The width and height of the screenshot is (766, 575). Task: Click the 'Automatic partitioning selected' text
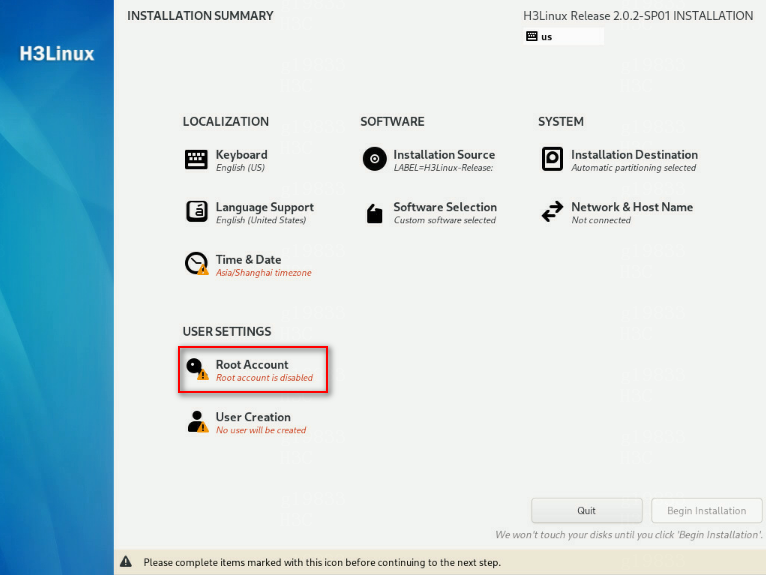(634, 168)
